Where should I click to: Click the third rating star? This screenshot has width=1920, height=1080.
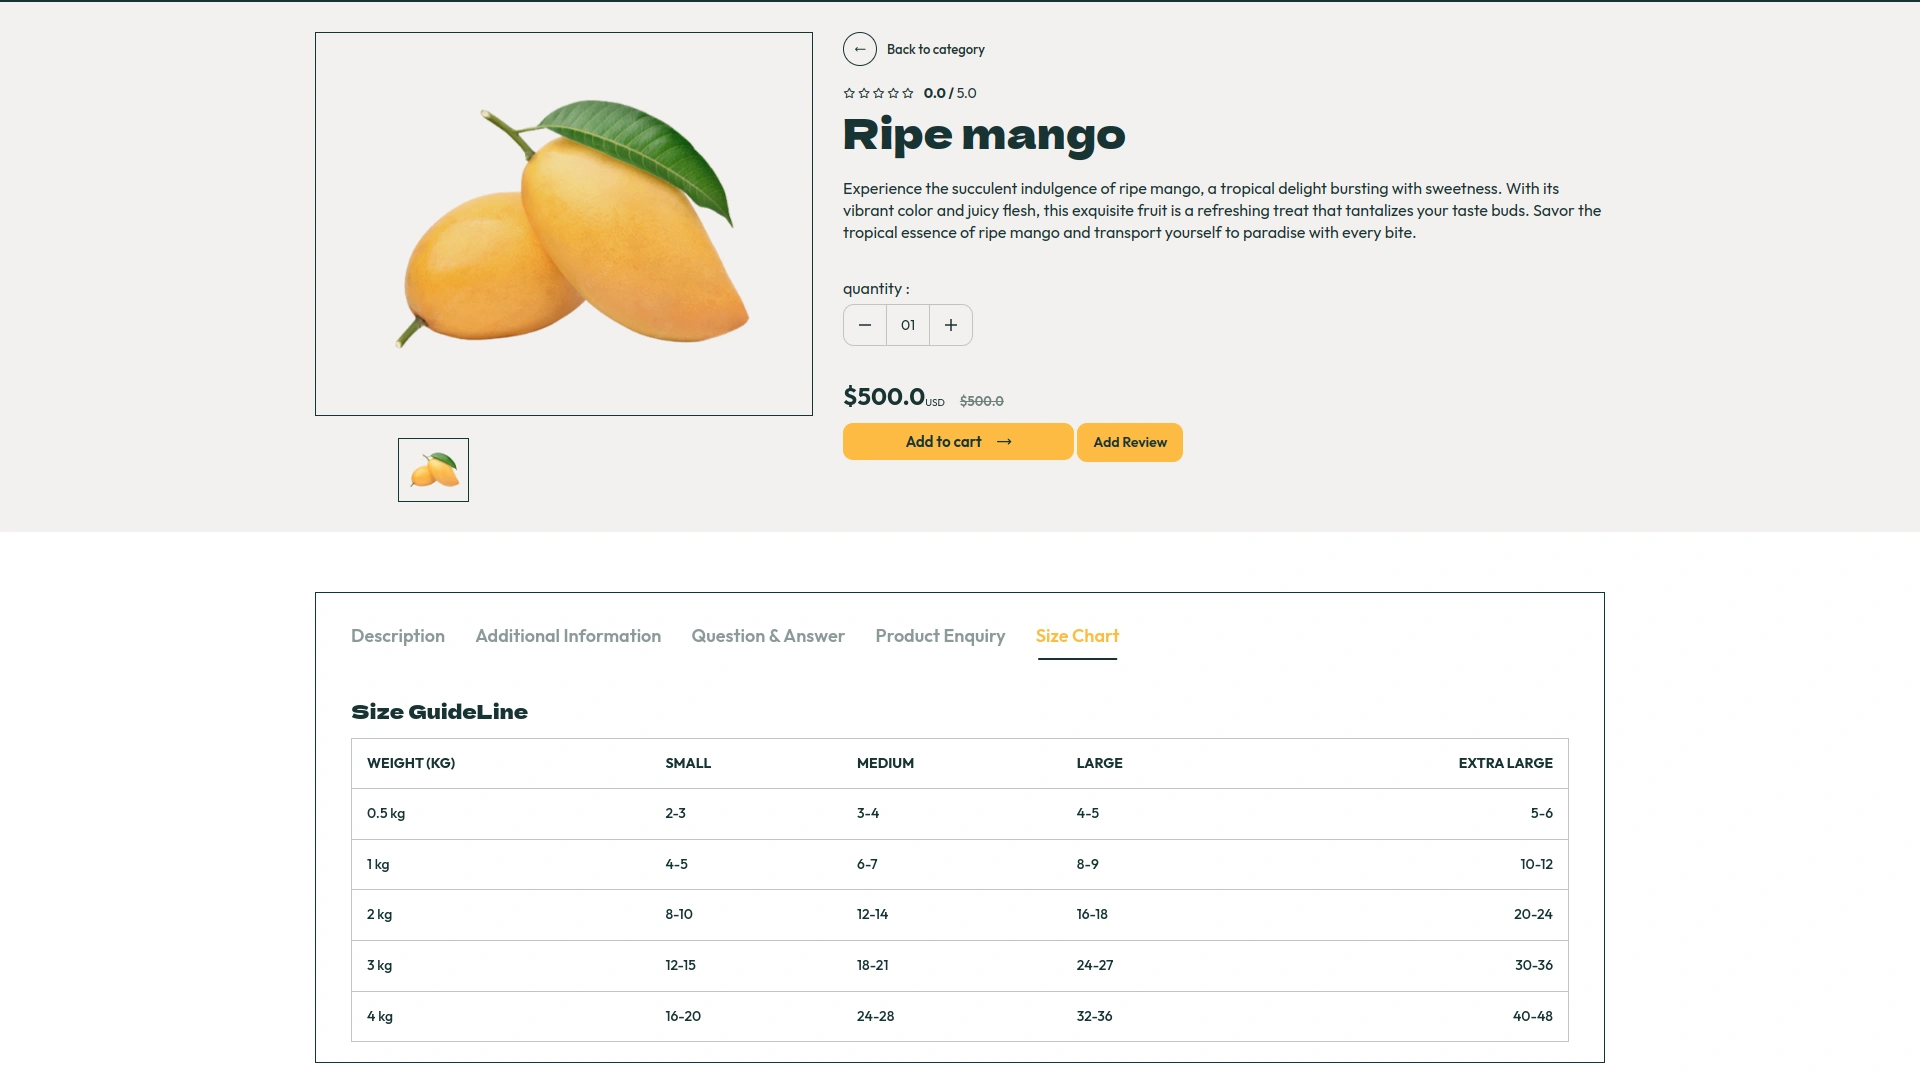coord(878,93)
